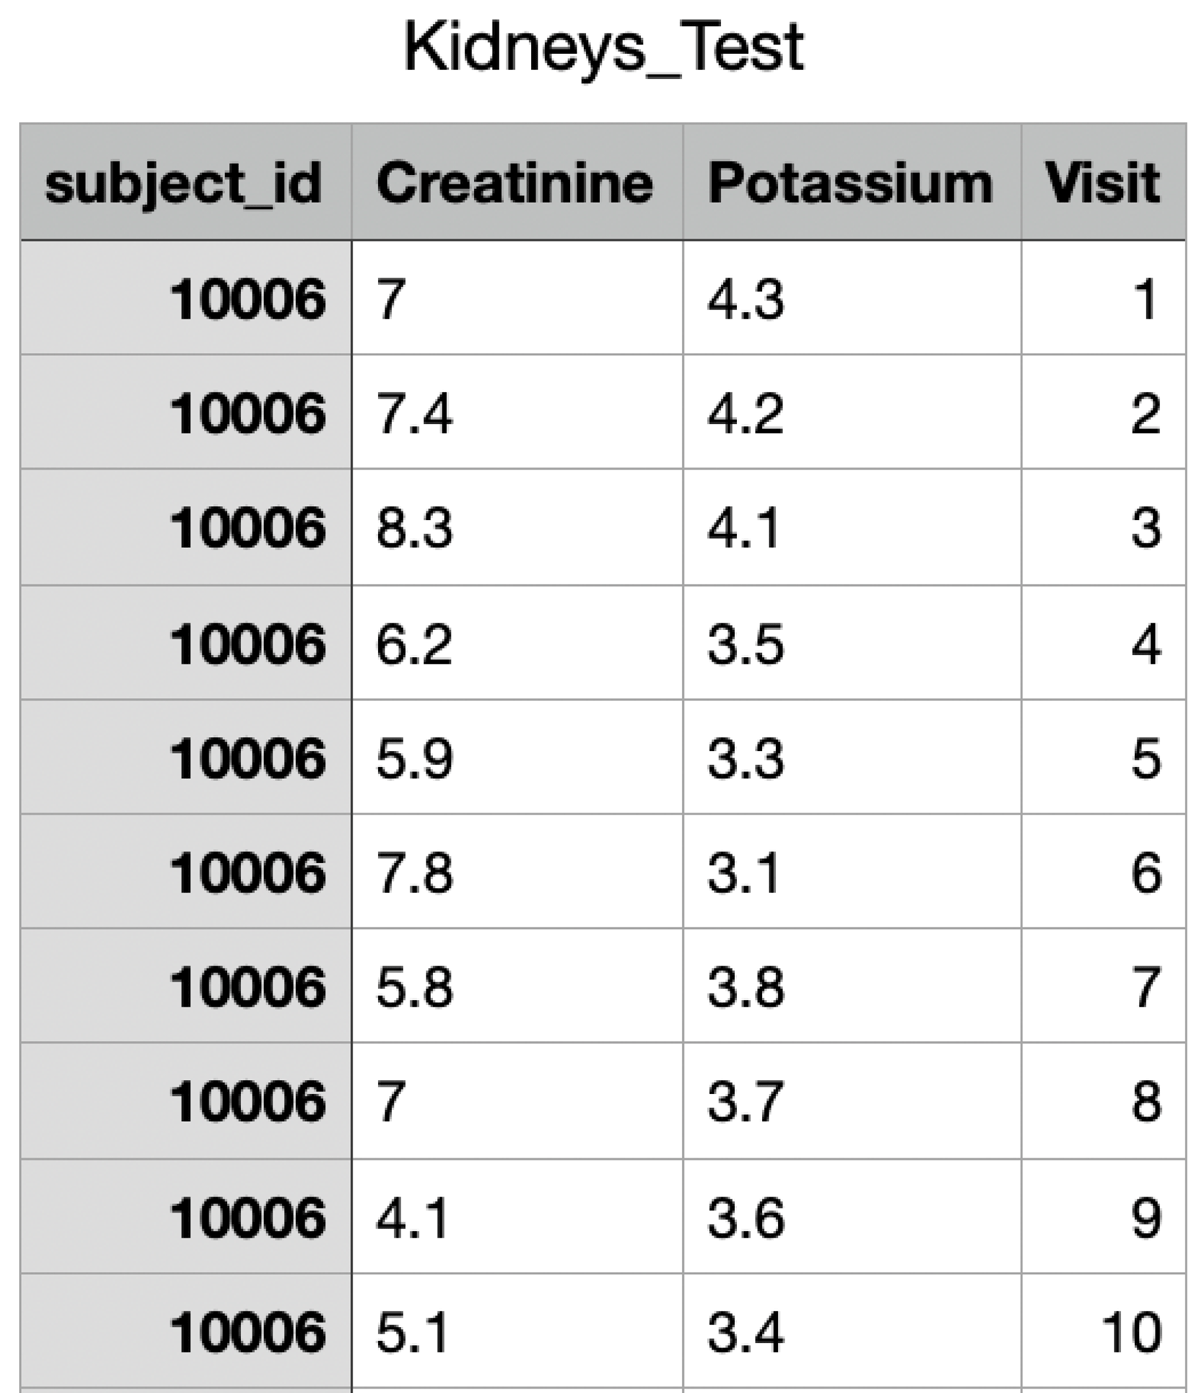
Task: Select the Visit column header
Action: tap(1102, 183)
